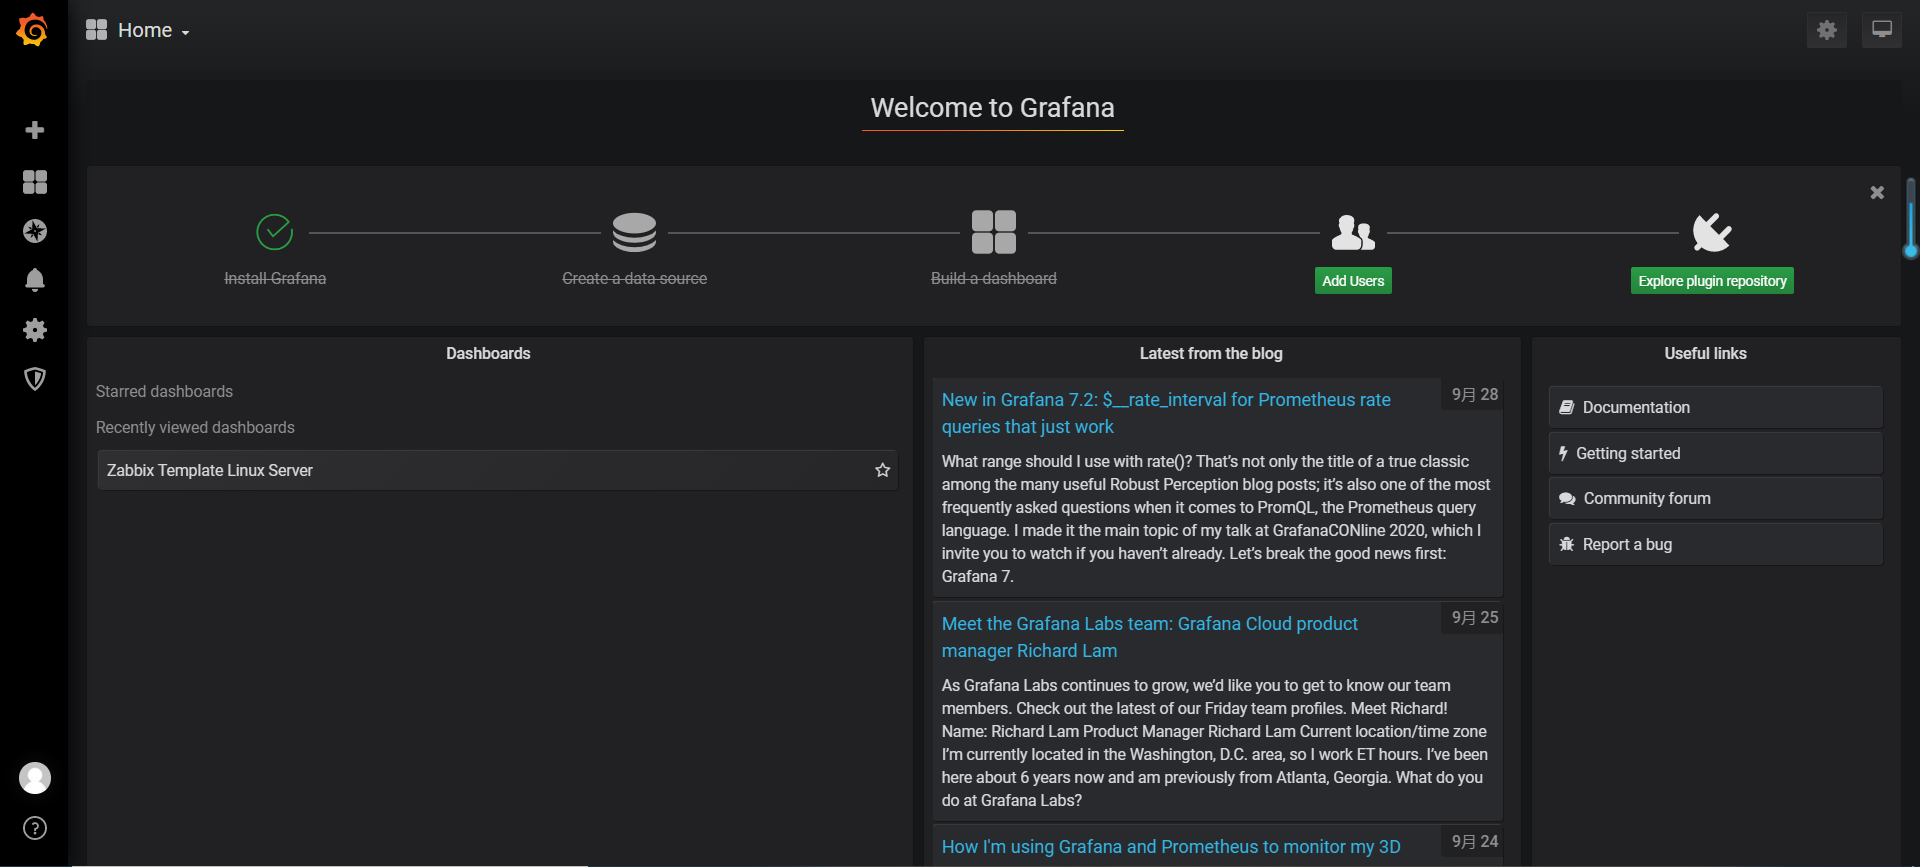The image size is (1920, 867).
Task: Click the Add Users button
Action: (1353, 281)
